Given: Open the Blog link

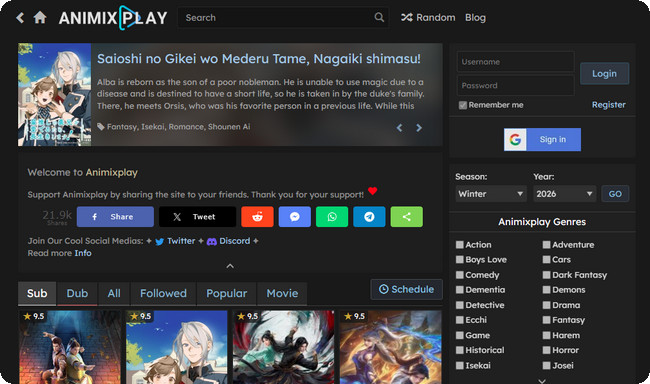Looking at the screenshot, I should click(475, 17).
